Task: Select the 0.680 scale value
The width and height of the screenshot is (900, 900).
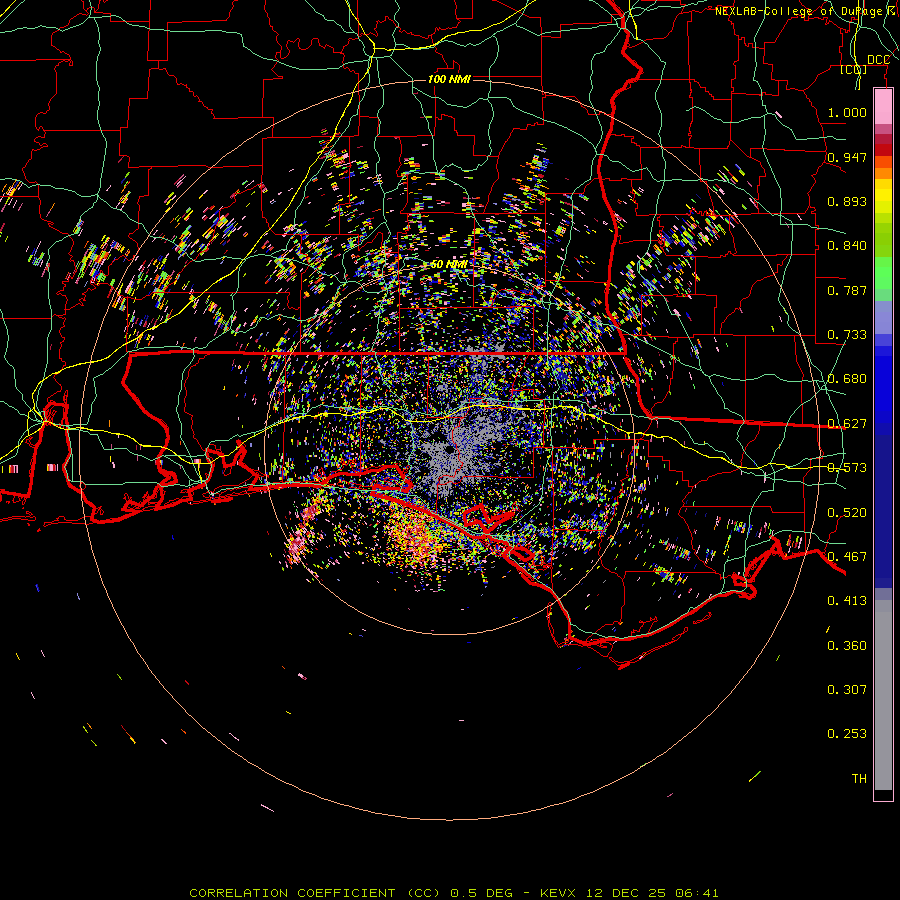Action: click(847, 379)
